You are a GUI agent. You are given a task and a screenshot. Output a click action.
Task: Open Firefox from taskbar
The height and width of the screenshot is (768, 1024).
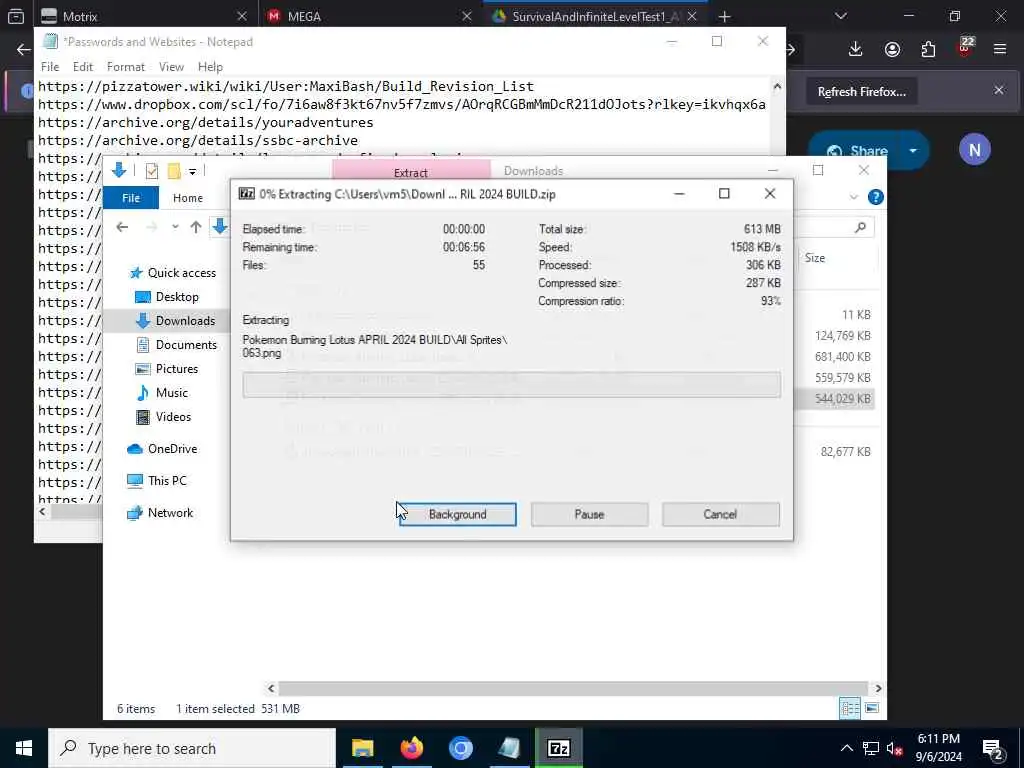[x=411, y=748]
